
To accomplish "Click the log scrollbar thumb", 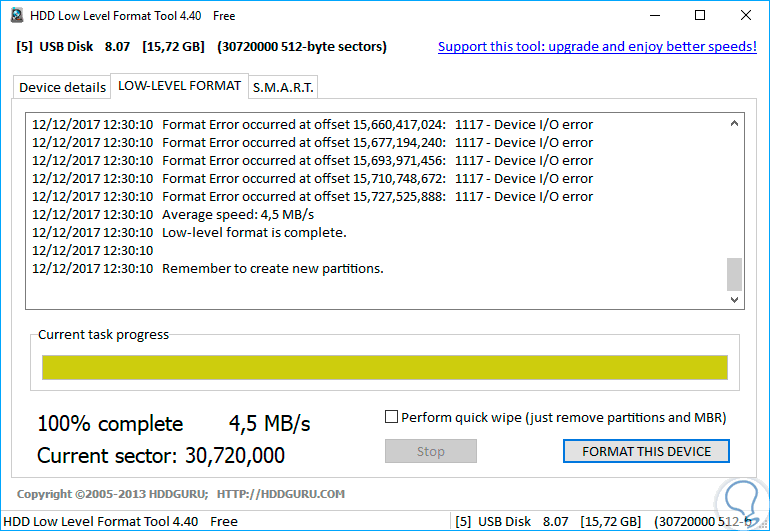I will (735, 273).
